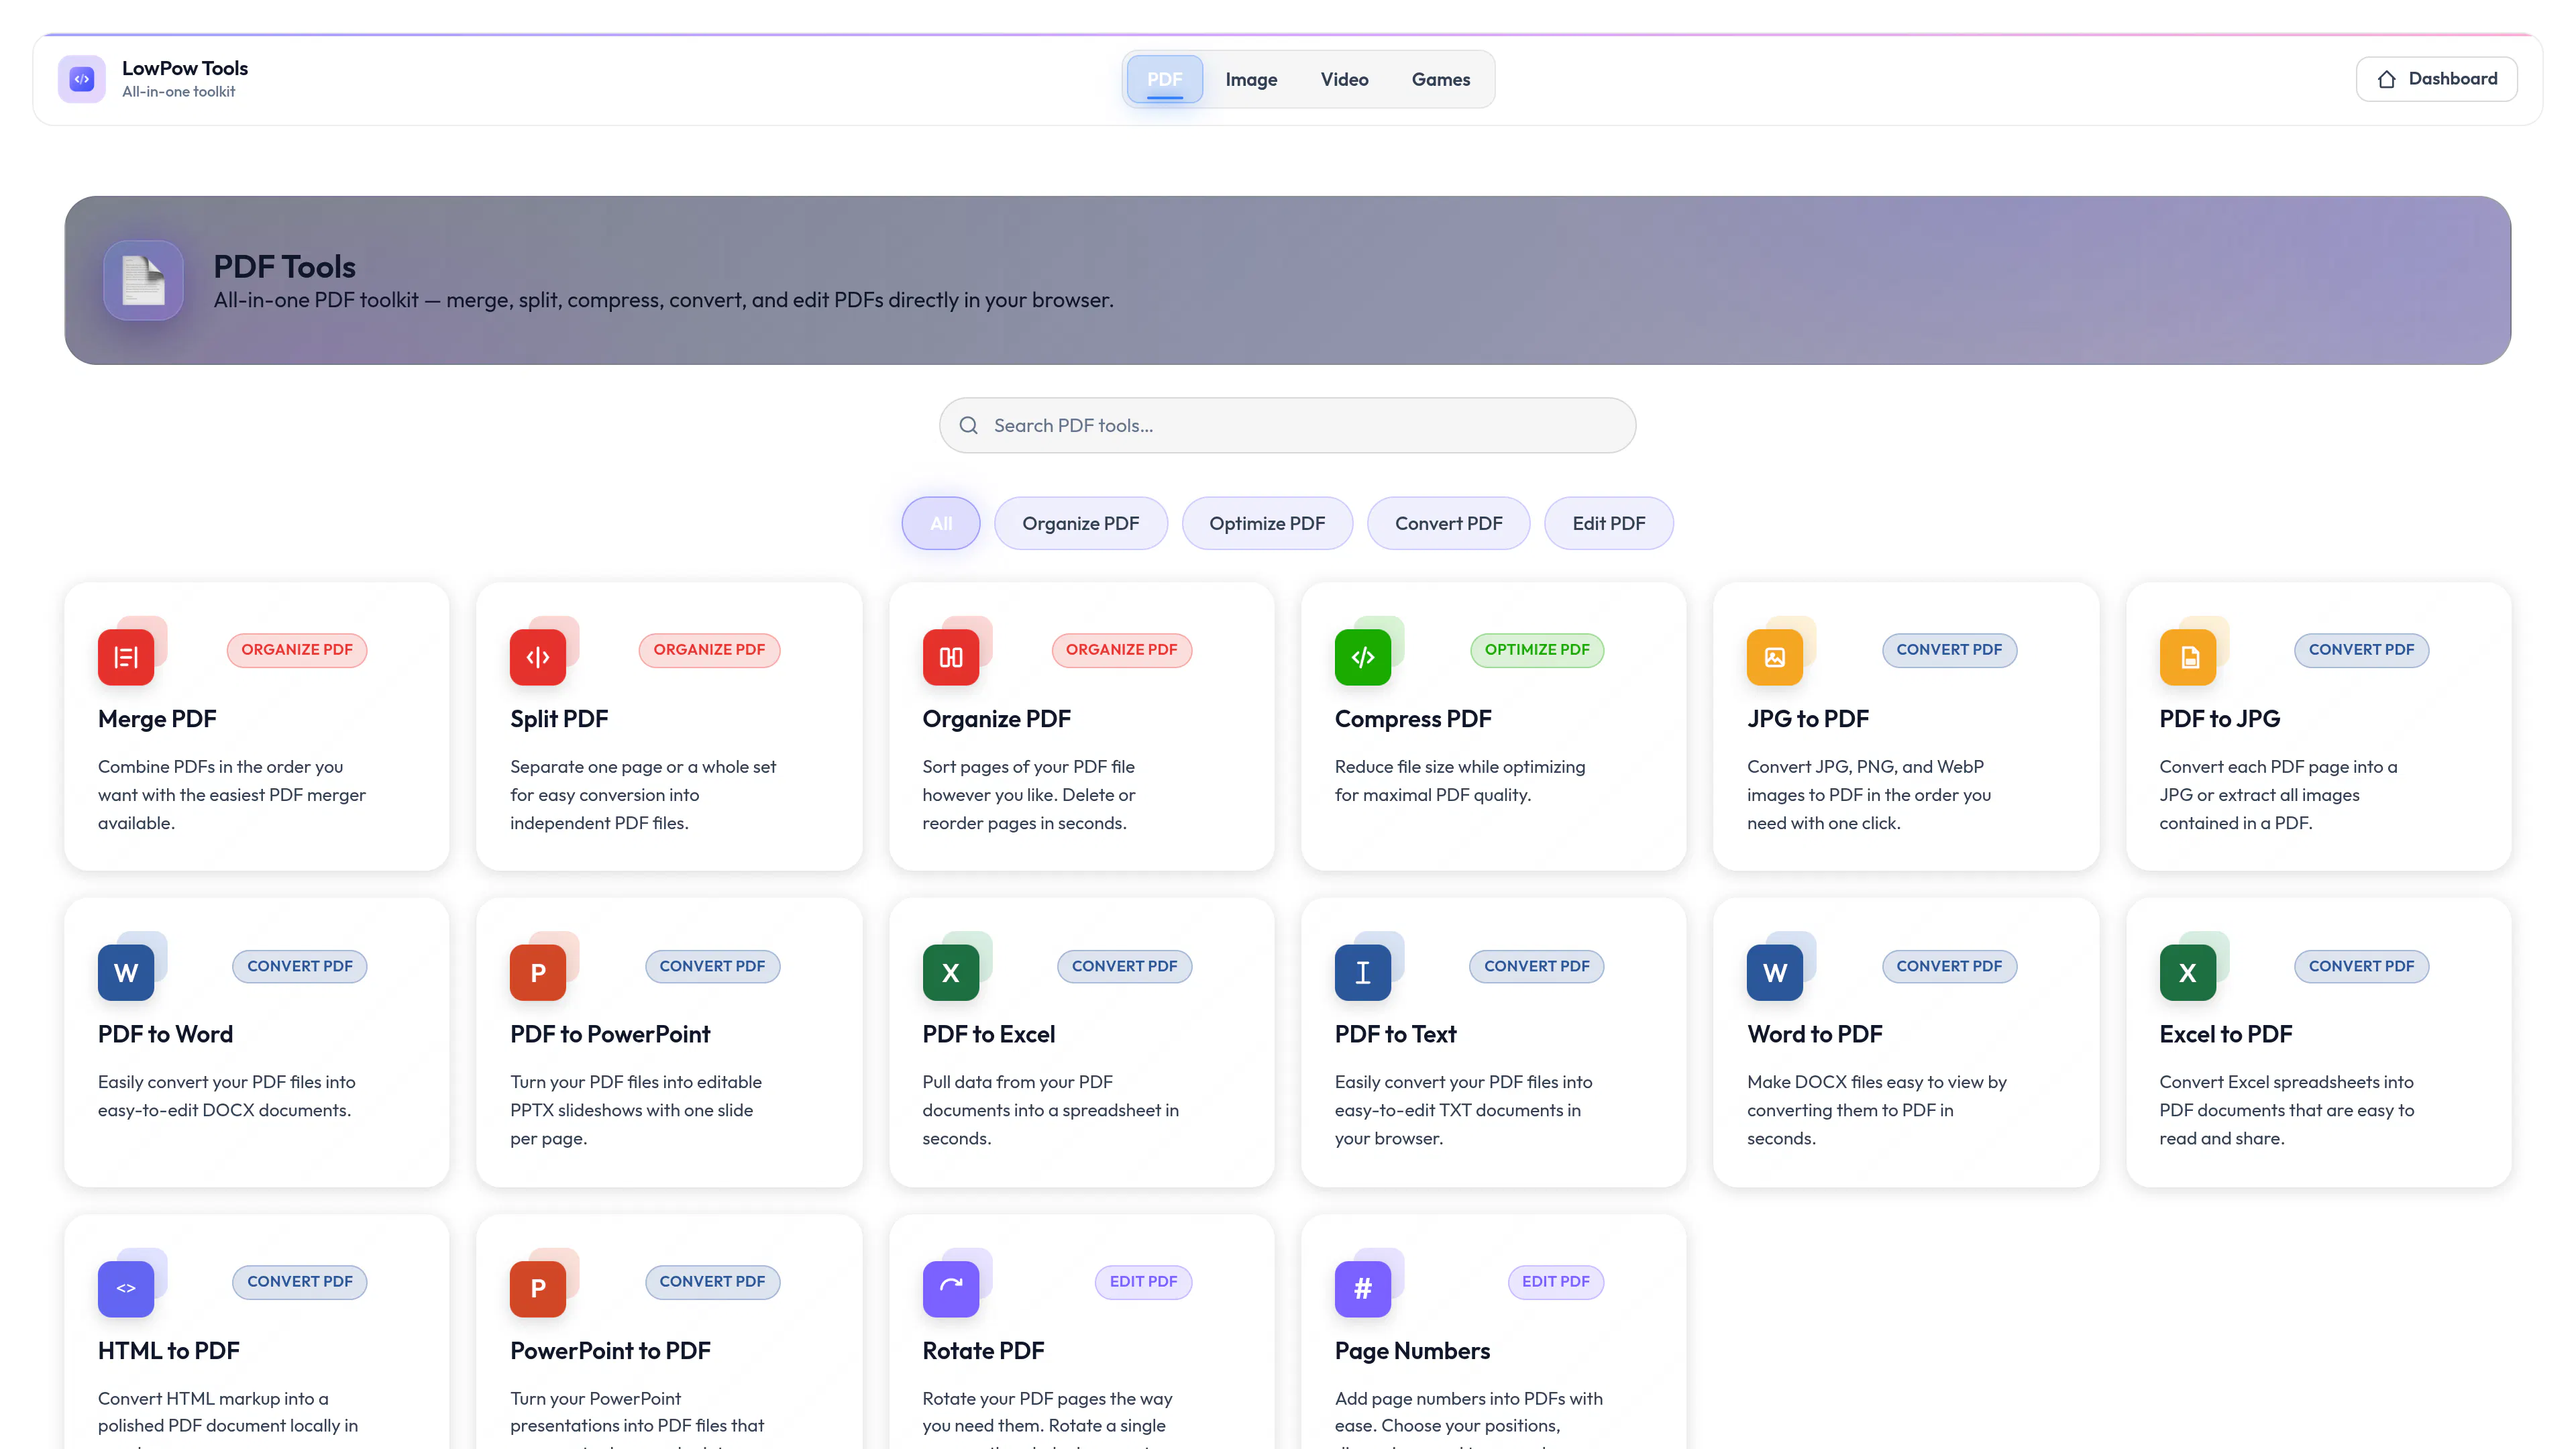
Task: Open the Merge PDF title
Action: 157,719
